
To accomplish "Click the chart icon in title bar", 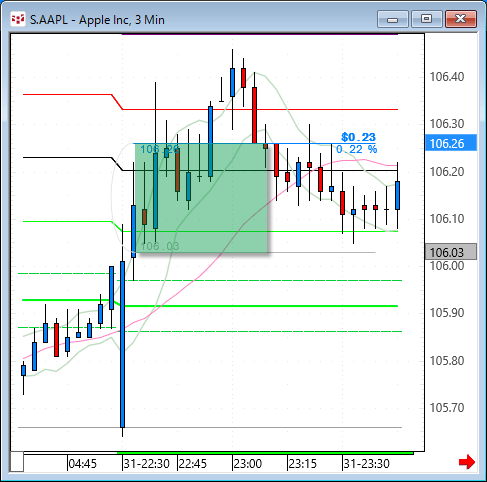I will click(18, 19).
